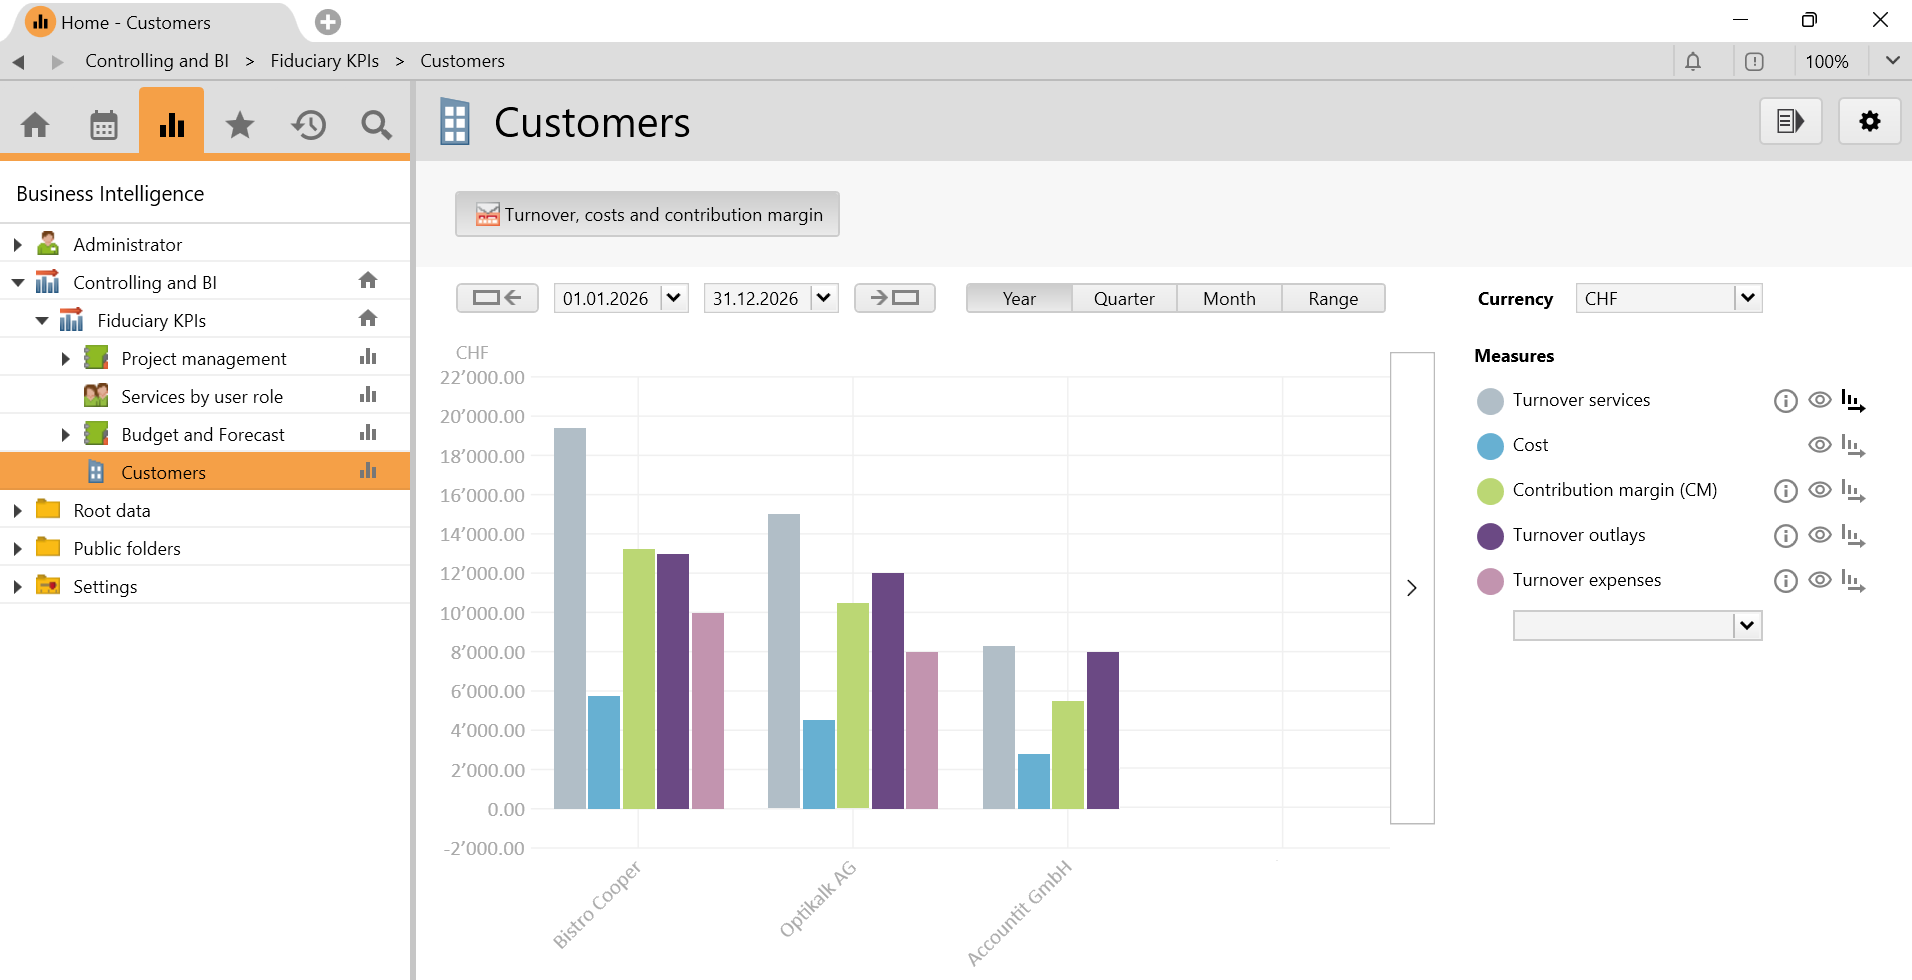Switch period to Quarter
The image size is (1912, 980).
pyautogui.click(x=1124, y=298)
